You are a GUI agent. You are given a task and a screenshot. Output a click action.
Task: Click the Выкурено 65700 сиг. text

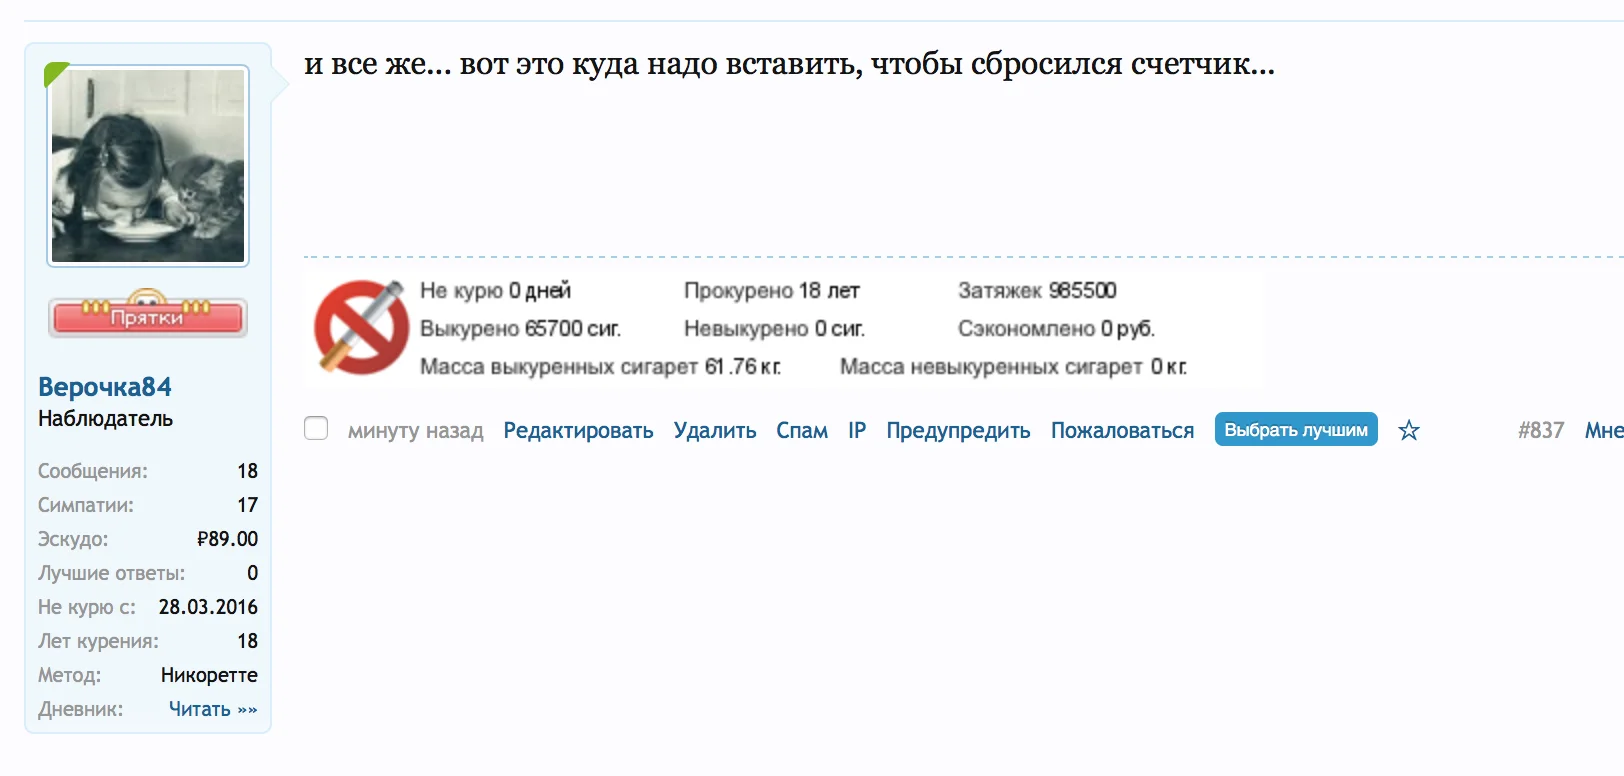(520, 329)
